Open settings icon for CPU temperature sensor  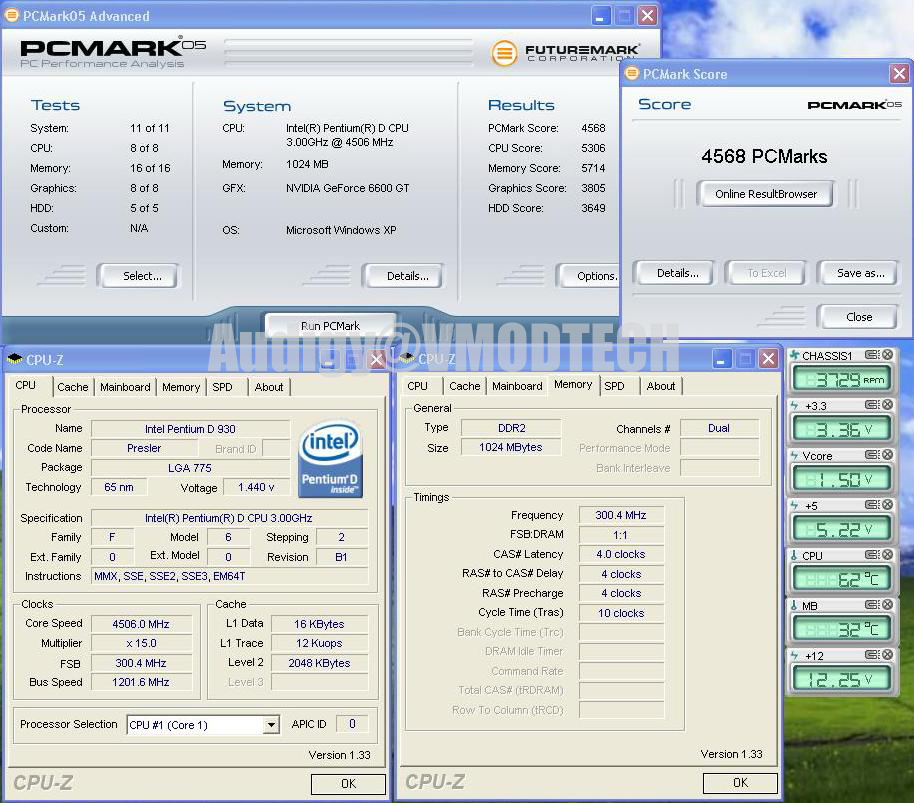point(872,555)
